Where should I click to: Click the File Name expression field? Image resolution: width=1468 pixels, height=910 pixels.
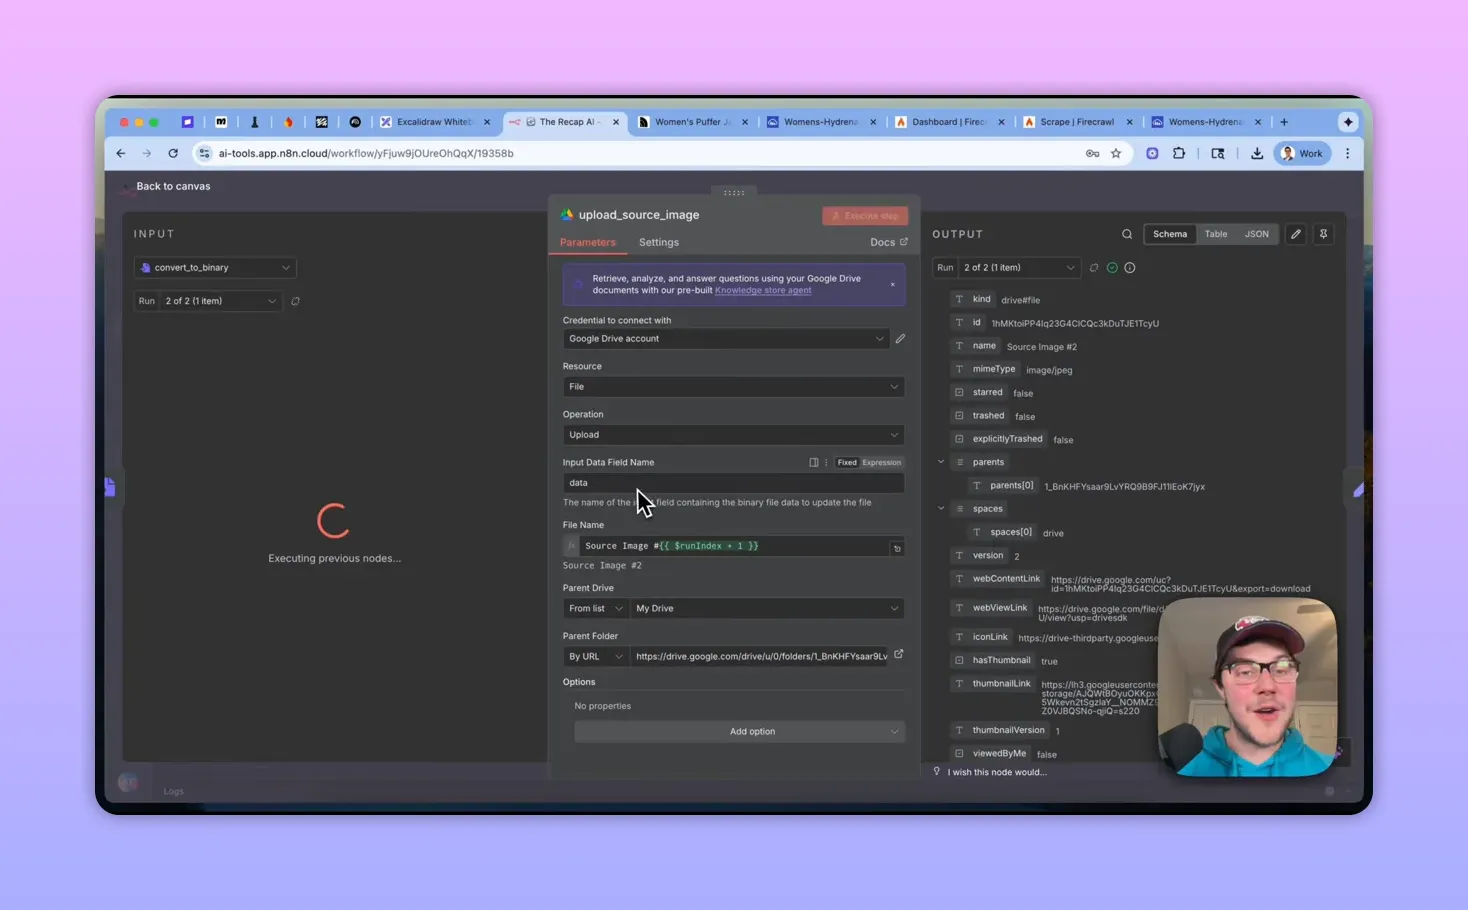click(735, 546)
